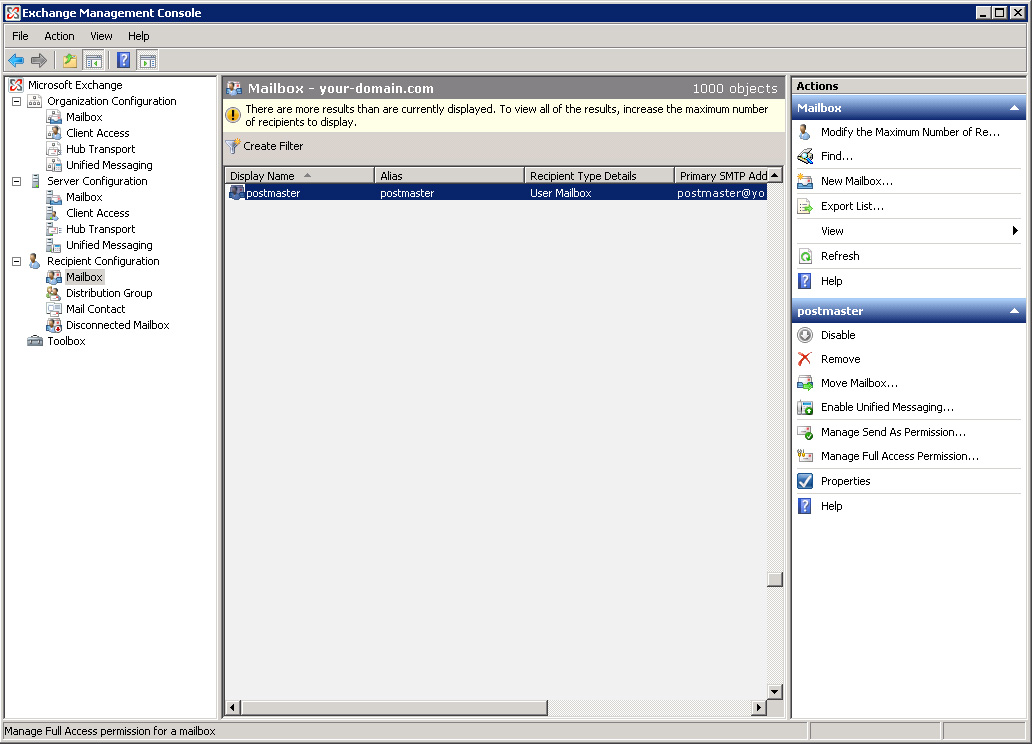Click the Manage Full Access Permission icon
Viewport: 1032px width, 744px height.
(x=805, y=456)
